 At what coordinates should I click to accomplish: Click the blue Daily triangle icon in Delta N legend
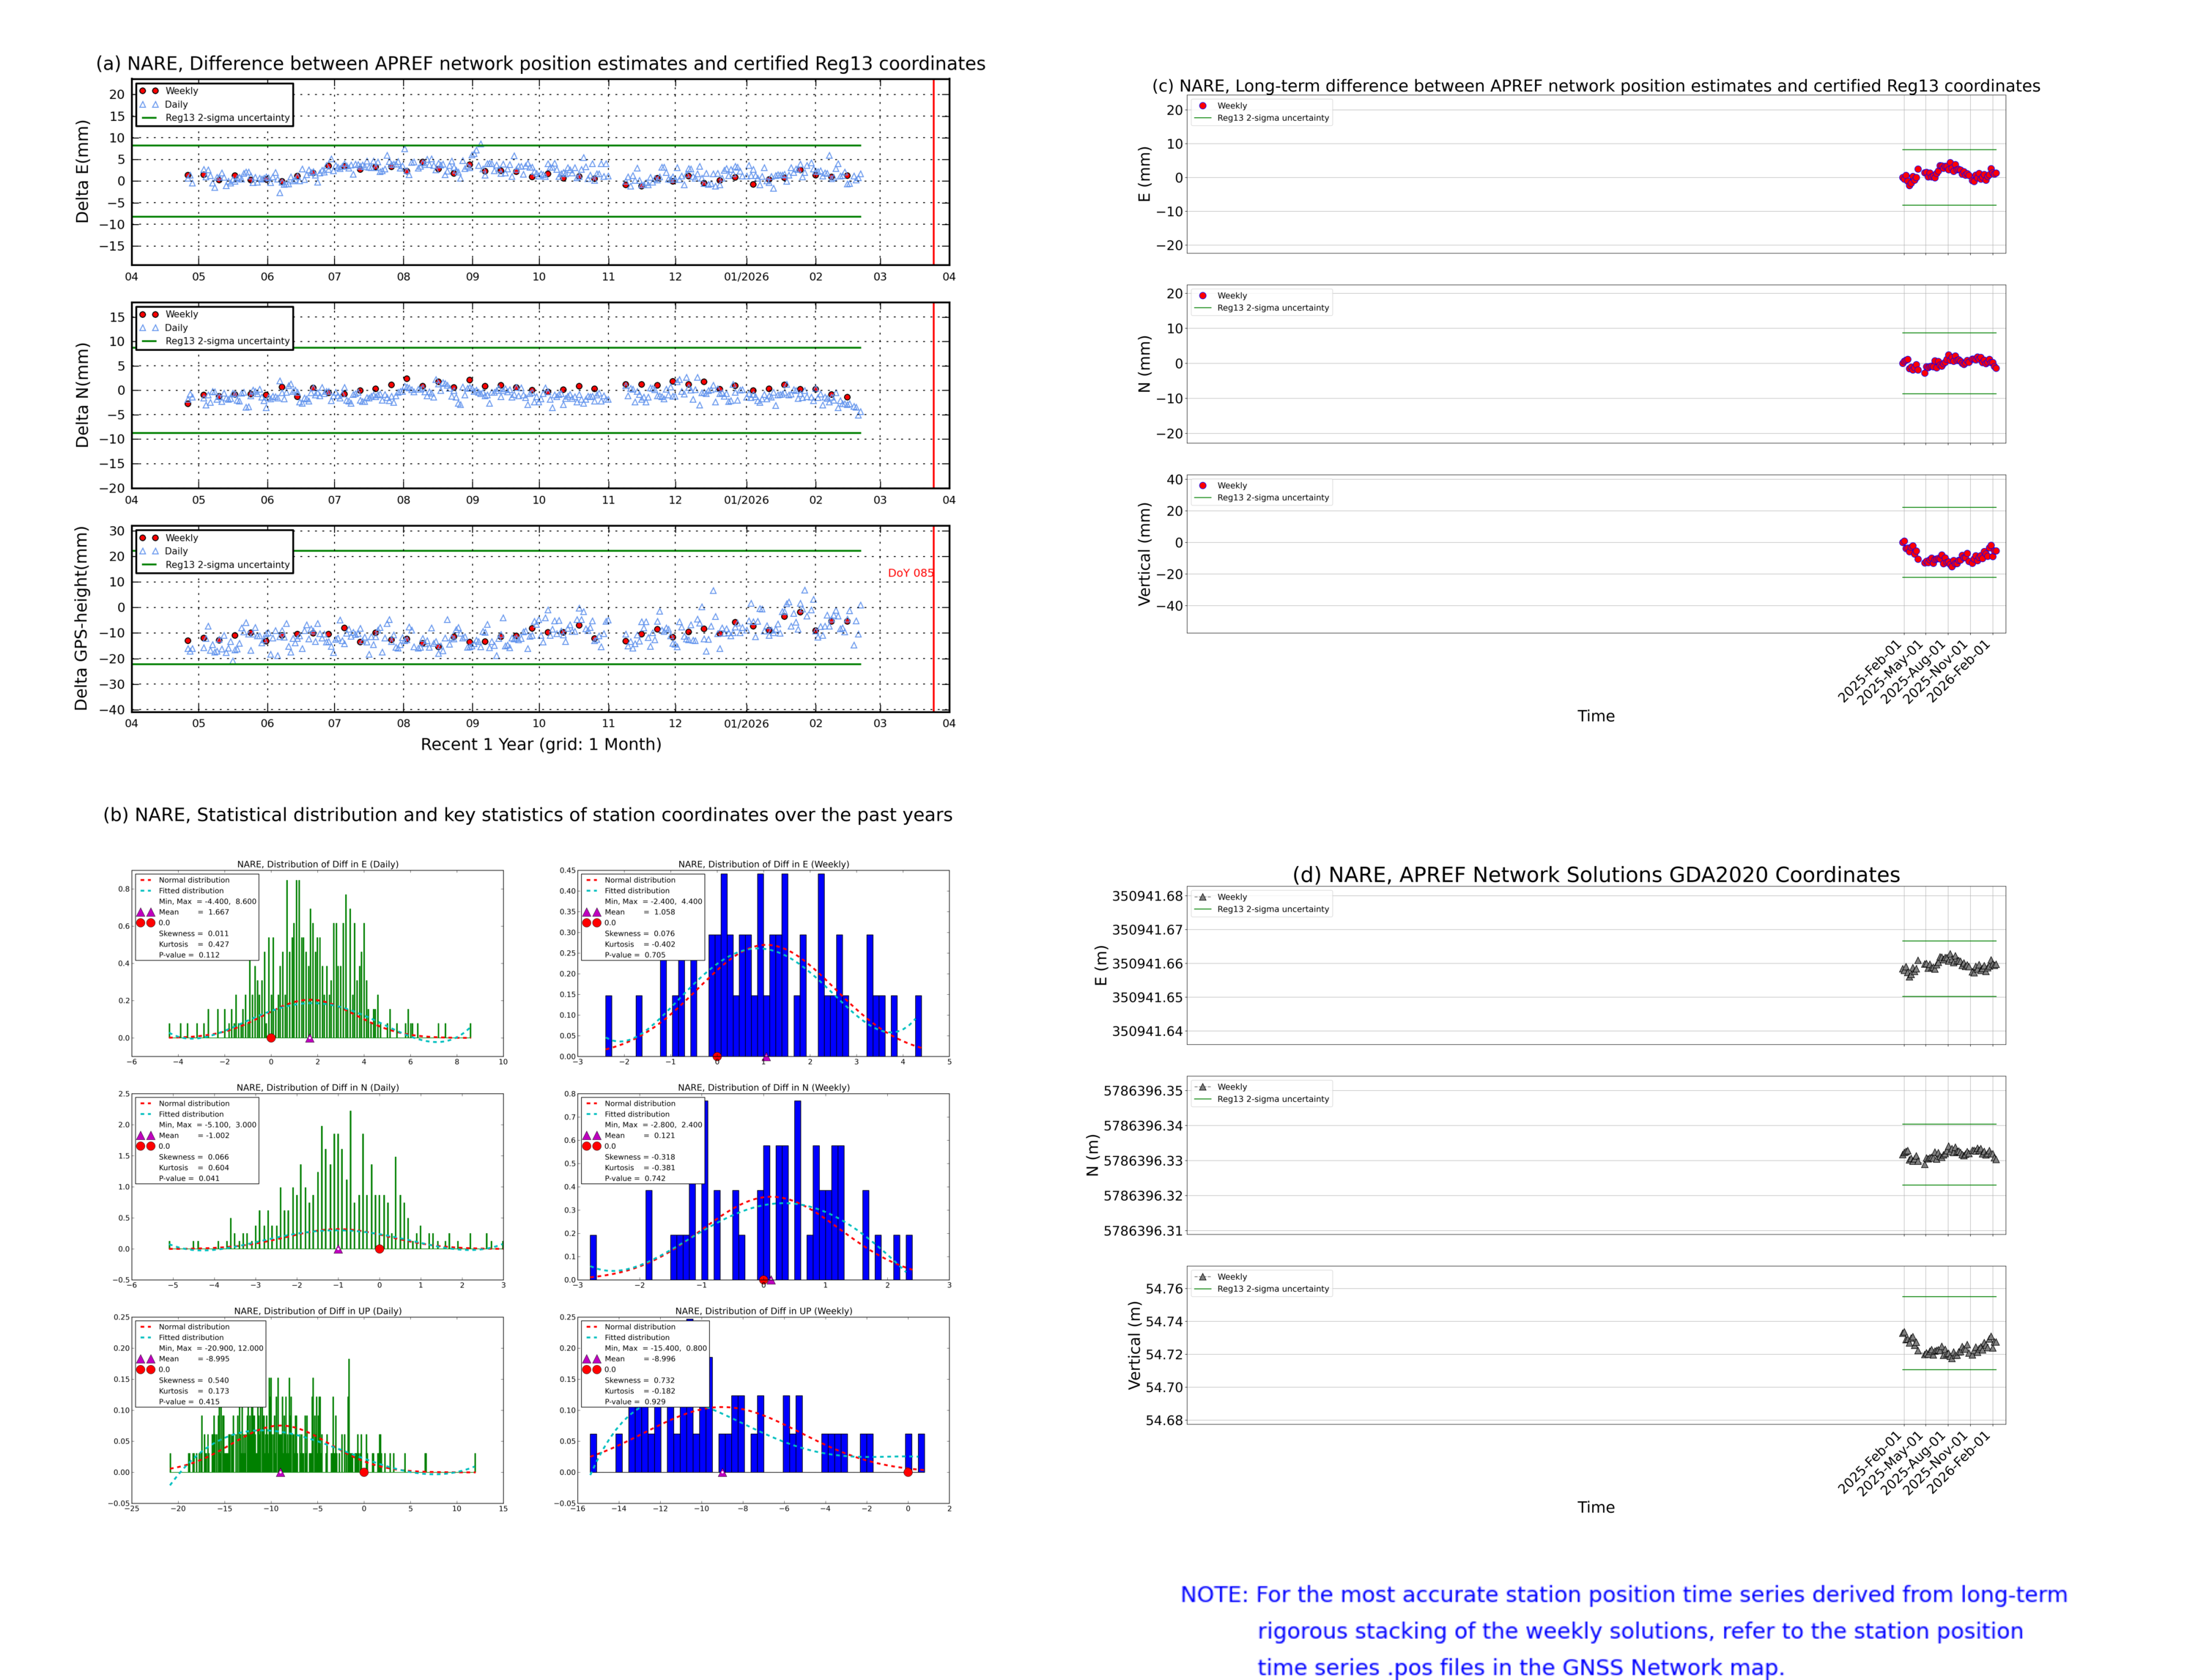pos(144,328)
